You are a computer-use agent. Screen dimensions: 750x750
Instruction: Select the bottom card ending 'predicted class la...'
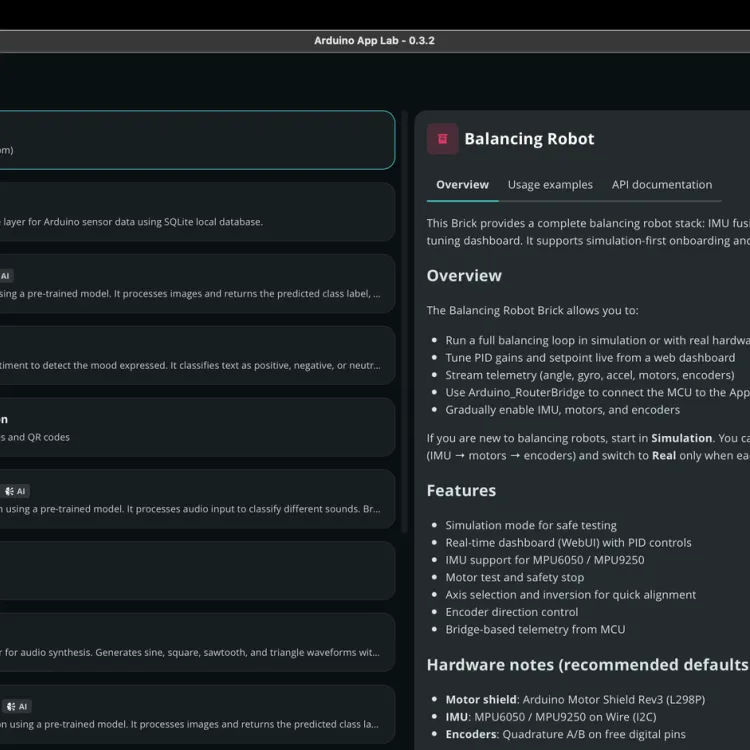197,714
